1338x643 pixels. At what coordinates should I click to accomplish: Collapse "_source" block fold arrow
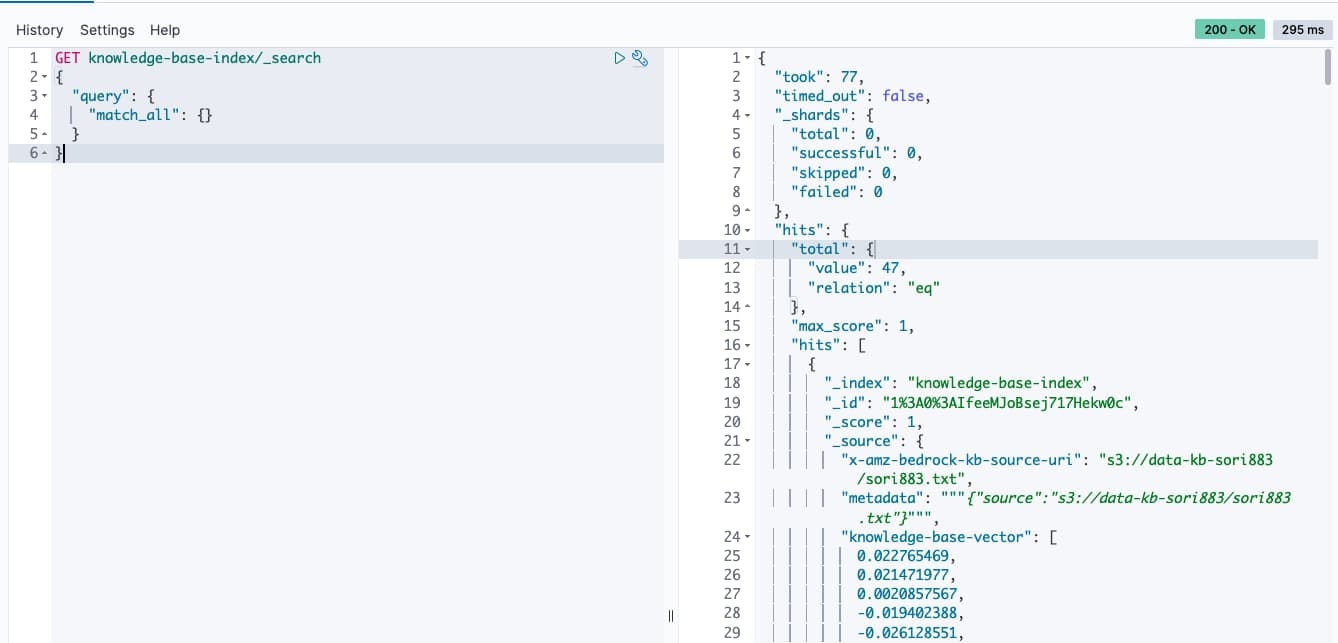pyautogui.click(x=748, y=441)
